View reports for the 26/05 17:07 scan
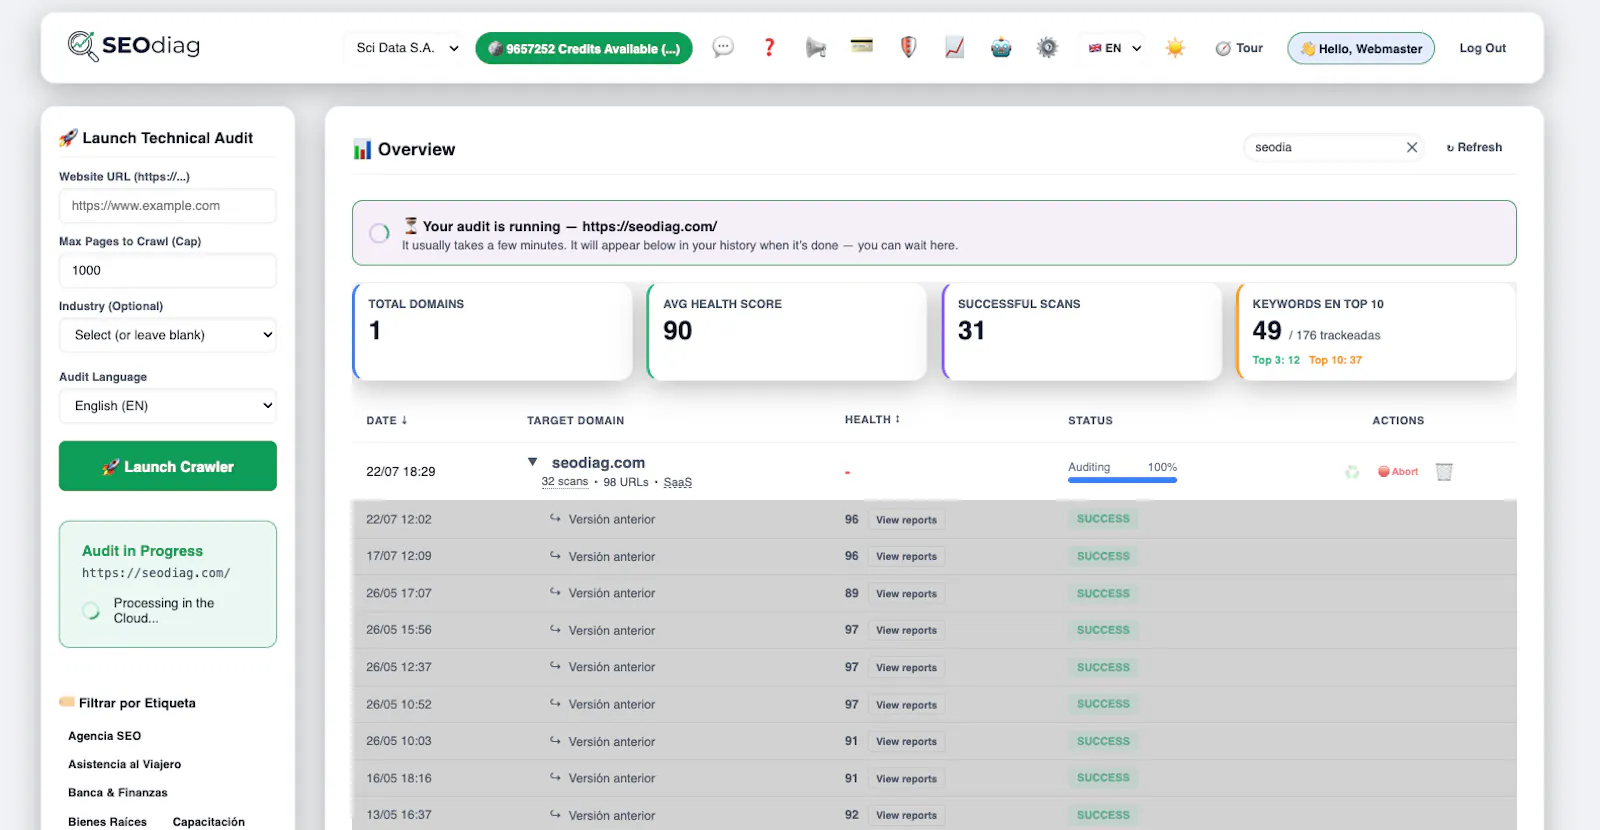 [906, 594]
